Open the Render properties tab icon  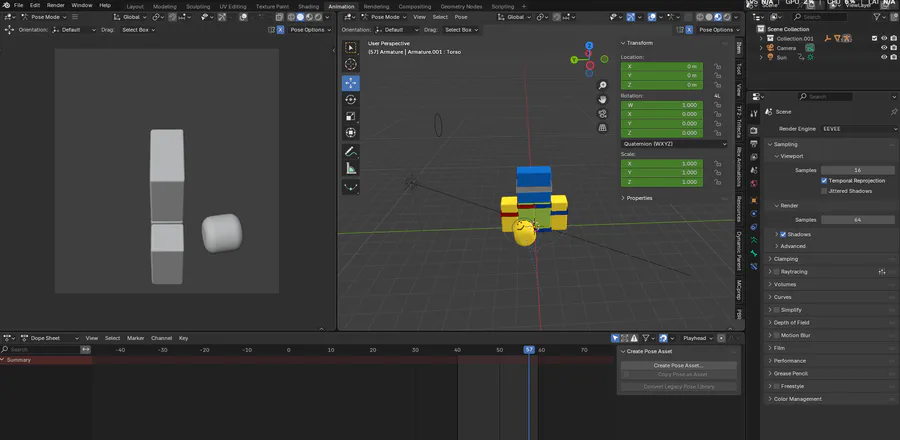754,131
